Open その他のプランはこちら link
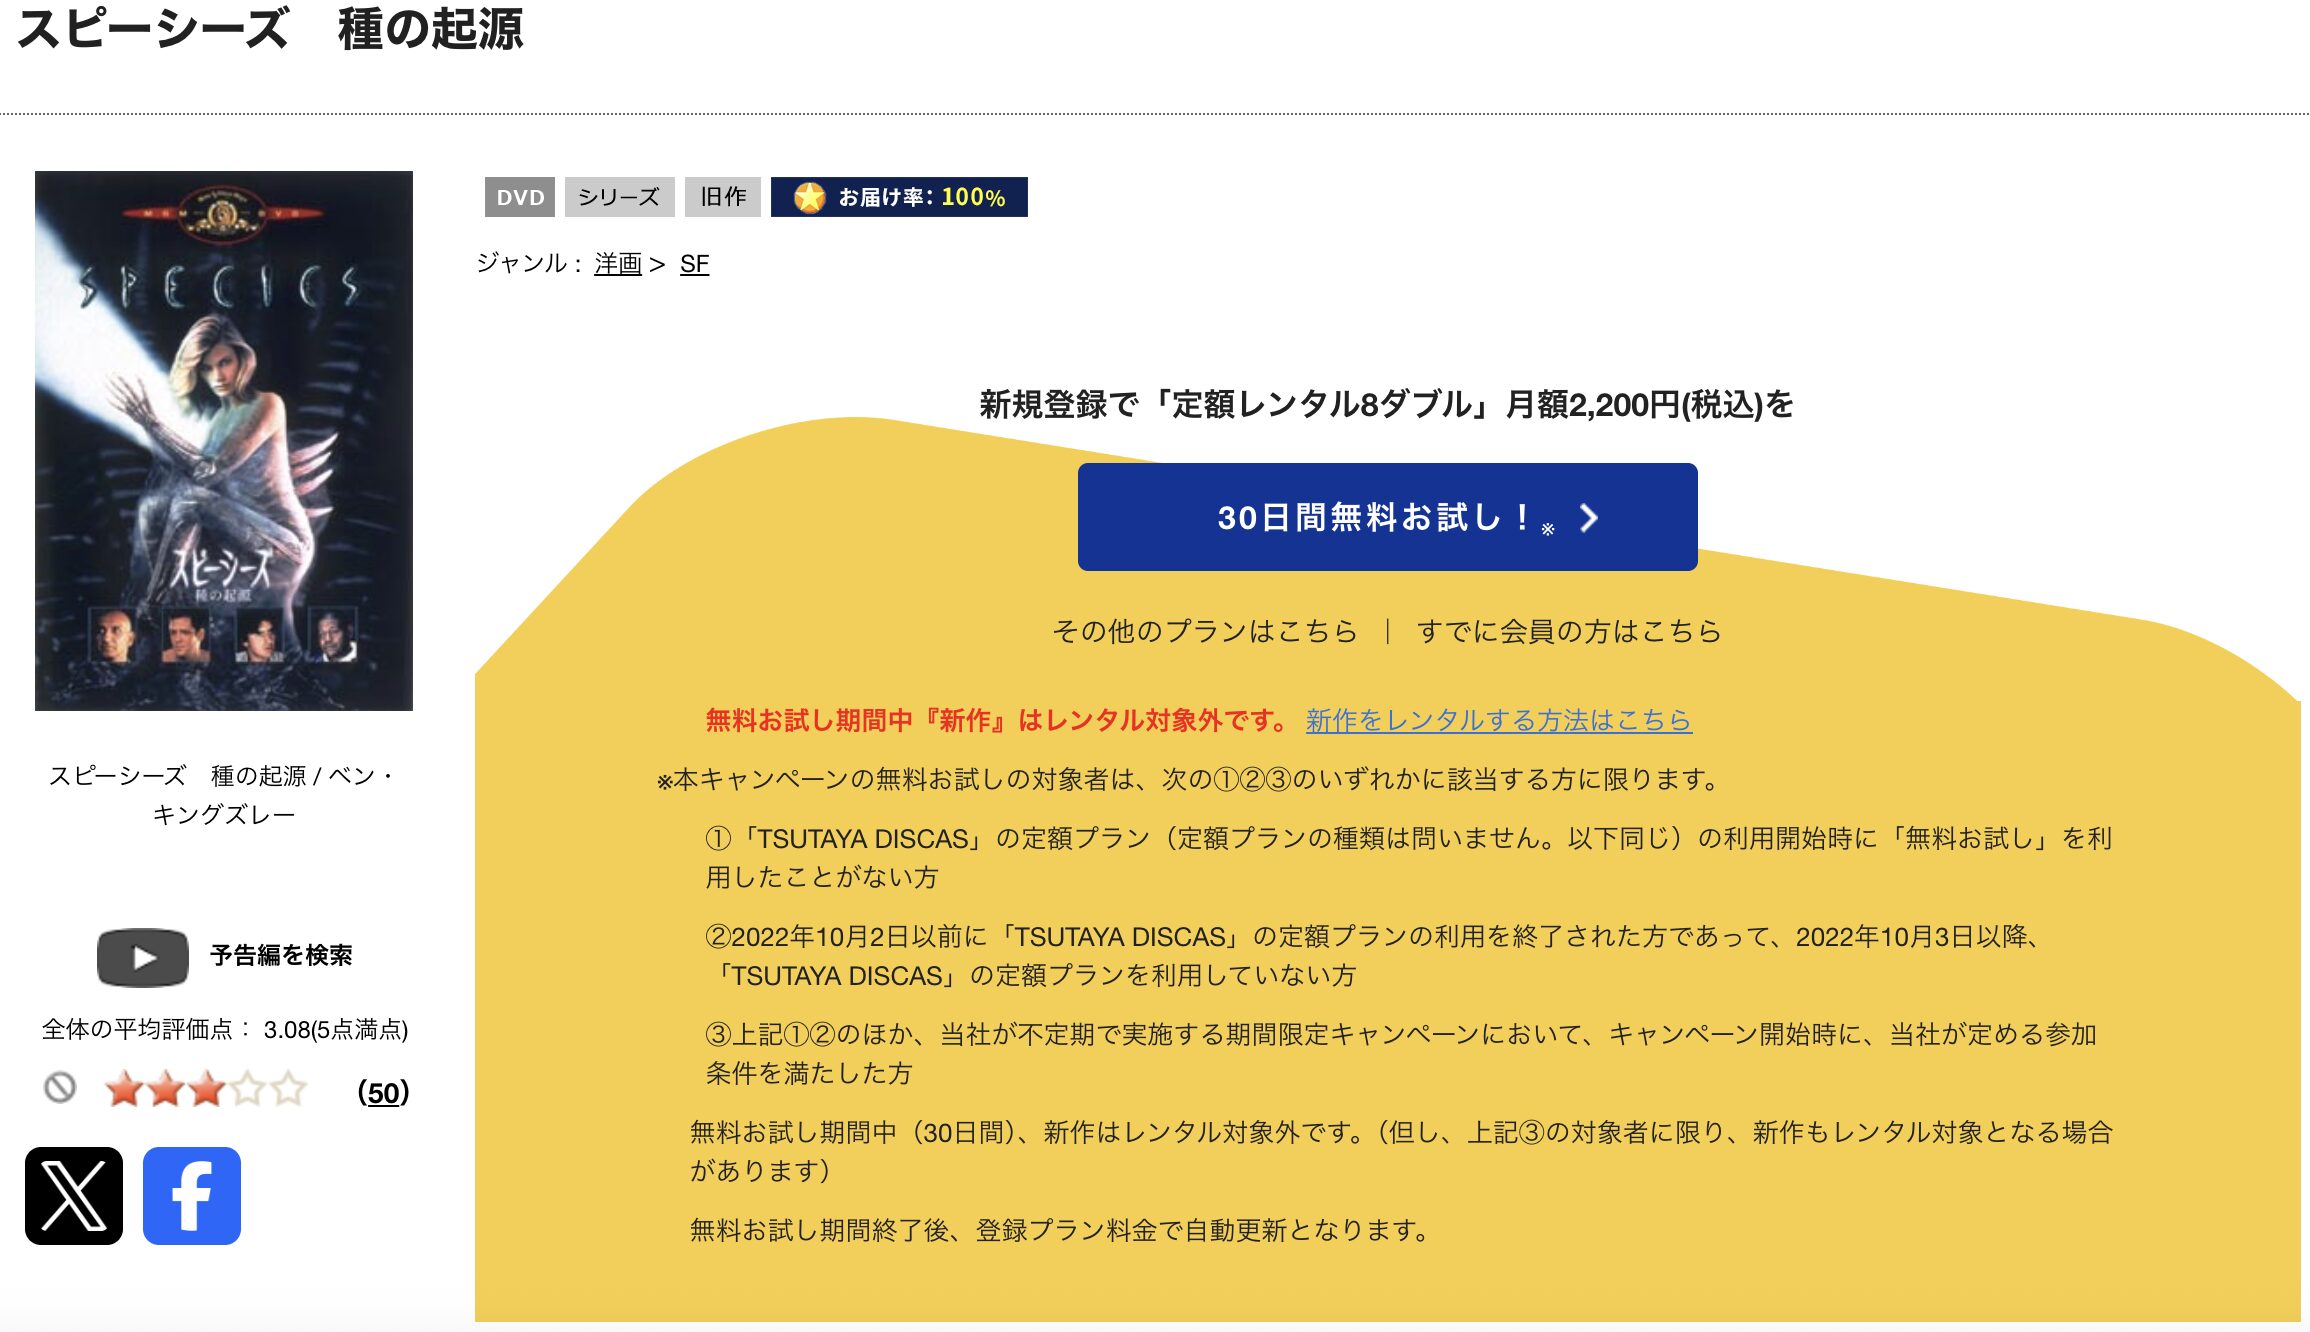Viewport: 2310px width, 1332px height. [1204, 631]
